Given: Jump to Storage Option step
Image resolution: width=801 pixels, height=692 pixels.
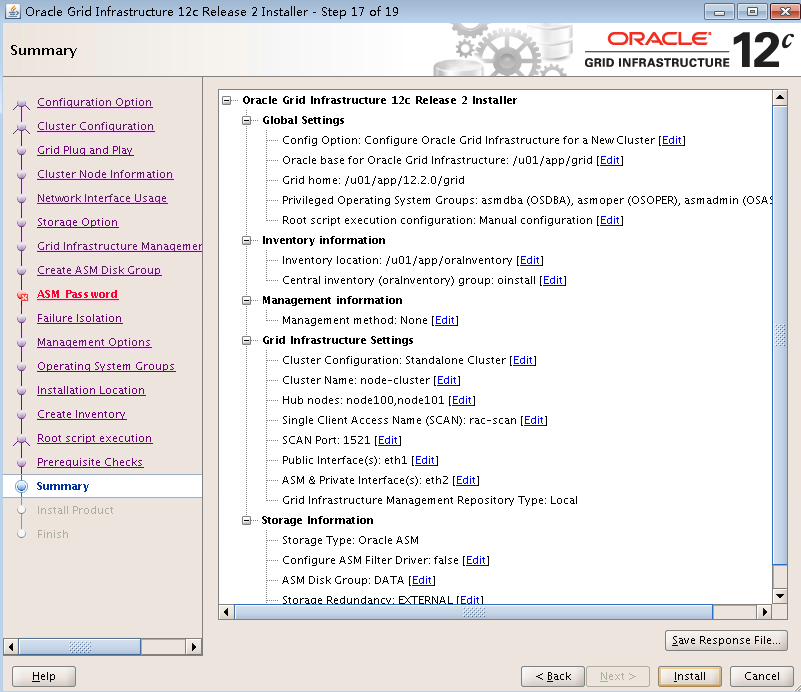Looking at the screenshot, I should 78,222.
